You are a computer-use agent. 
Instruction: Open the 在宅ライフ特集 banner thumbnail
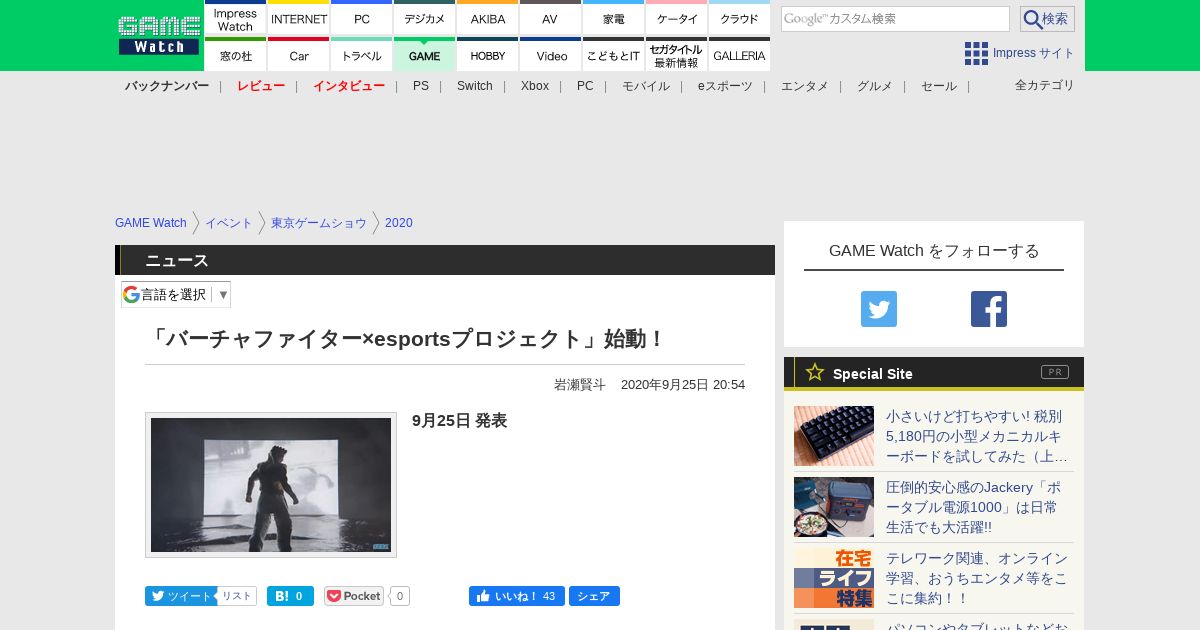834,578
